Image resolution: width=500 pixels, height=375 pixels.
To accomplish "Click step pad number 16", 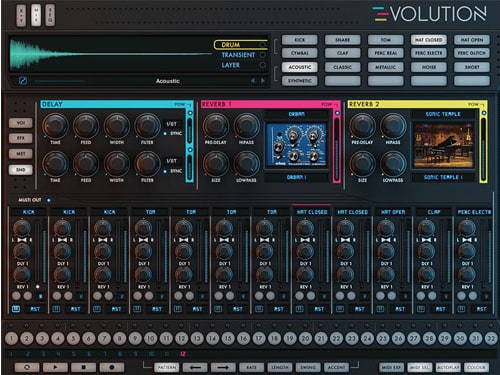I will click(x=243, y=339).
